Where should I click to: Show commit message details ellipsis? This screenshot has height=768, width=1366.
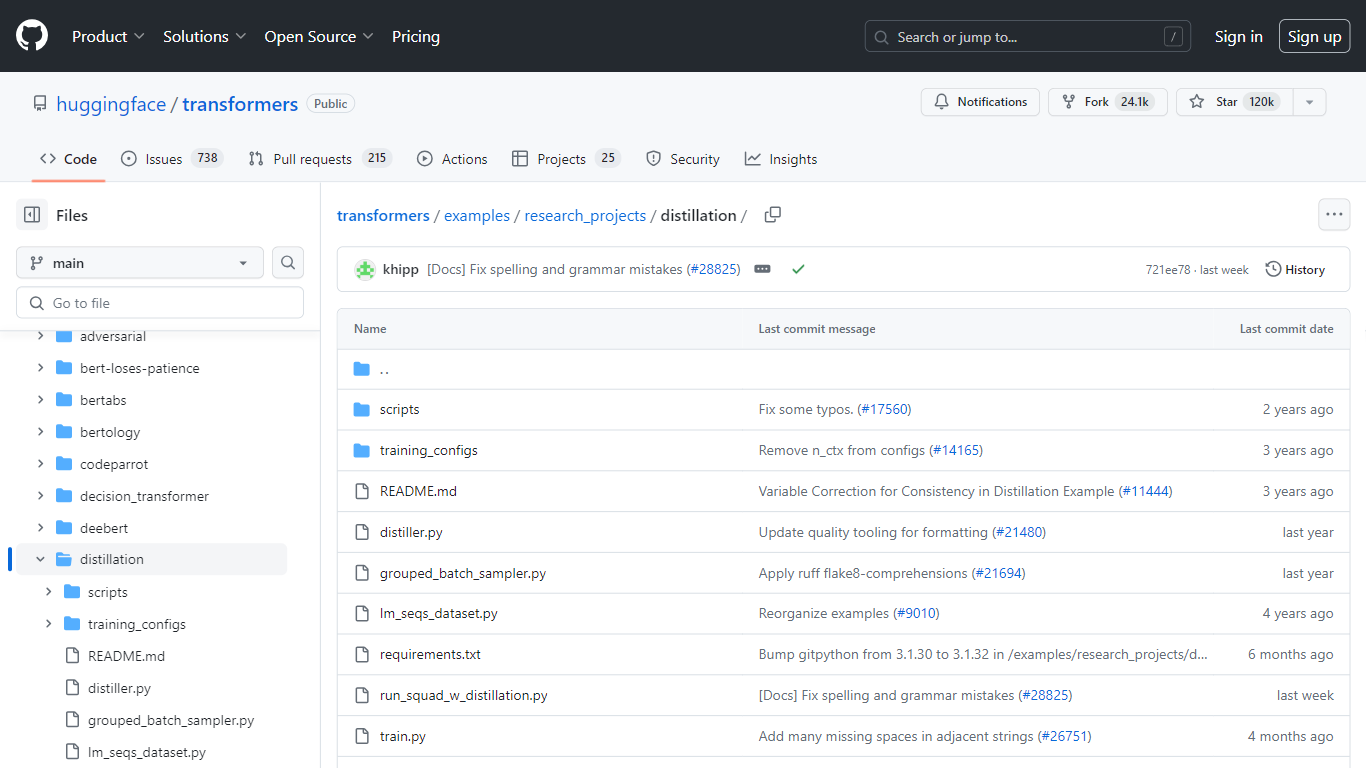click(x=762, y=269)
